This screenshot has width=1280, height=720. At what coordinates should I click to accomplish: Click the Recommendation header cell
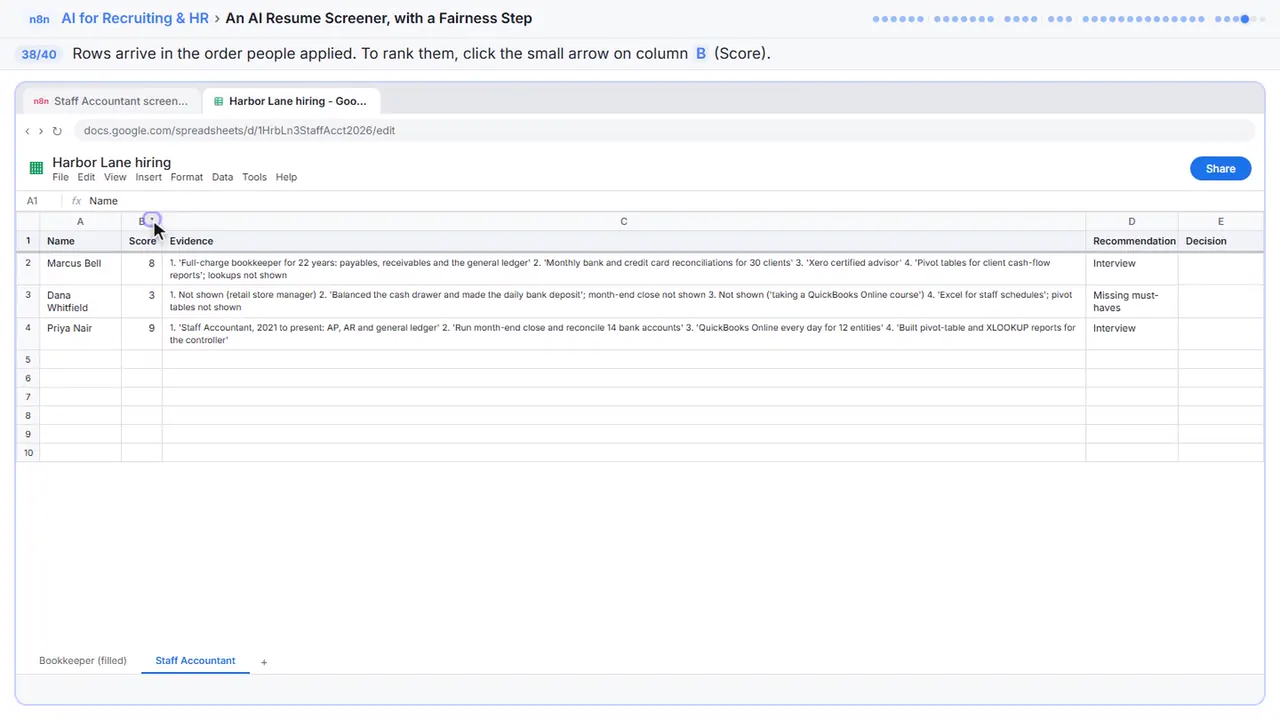coord(1132,241)
